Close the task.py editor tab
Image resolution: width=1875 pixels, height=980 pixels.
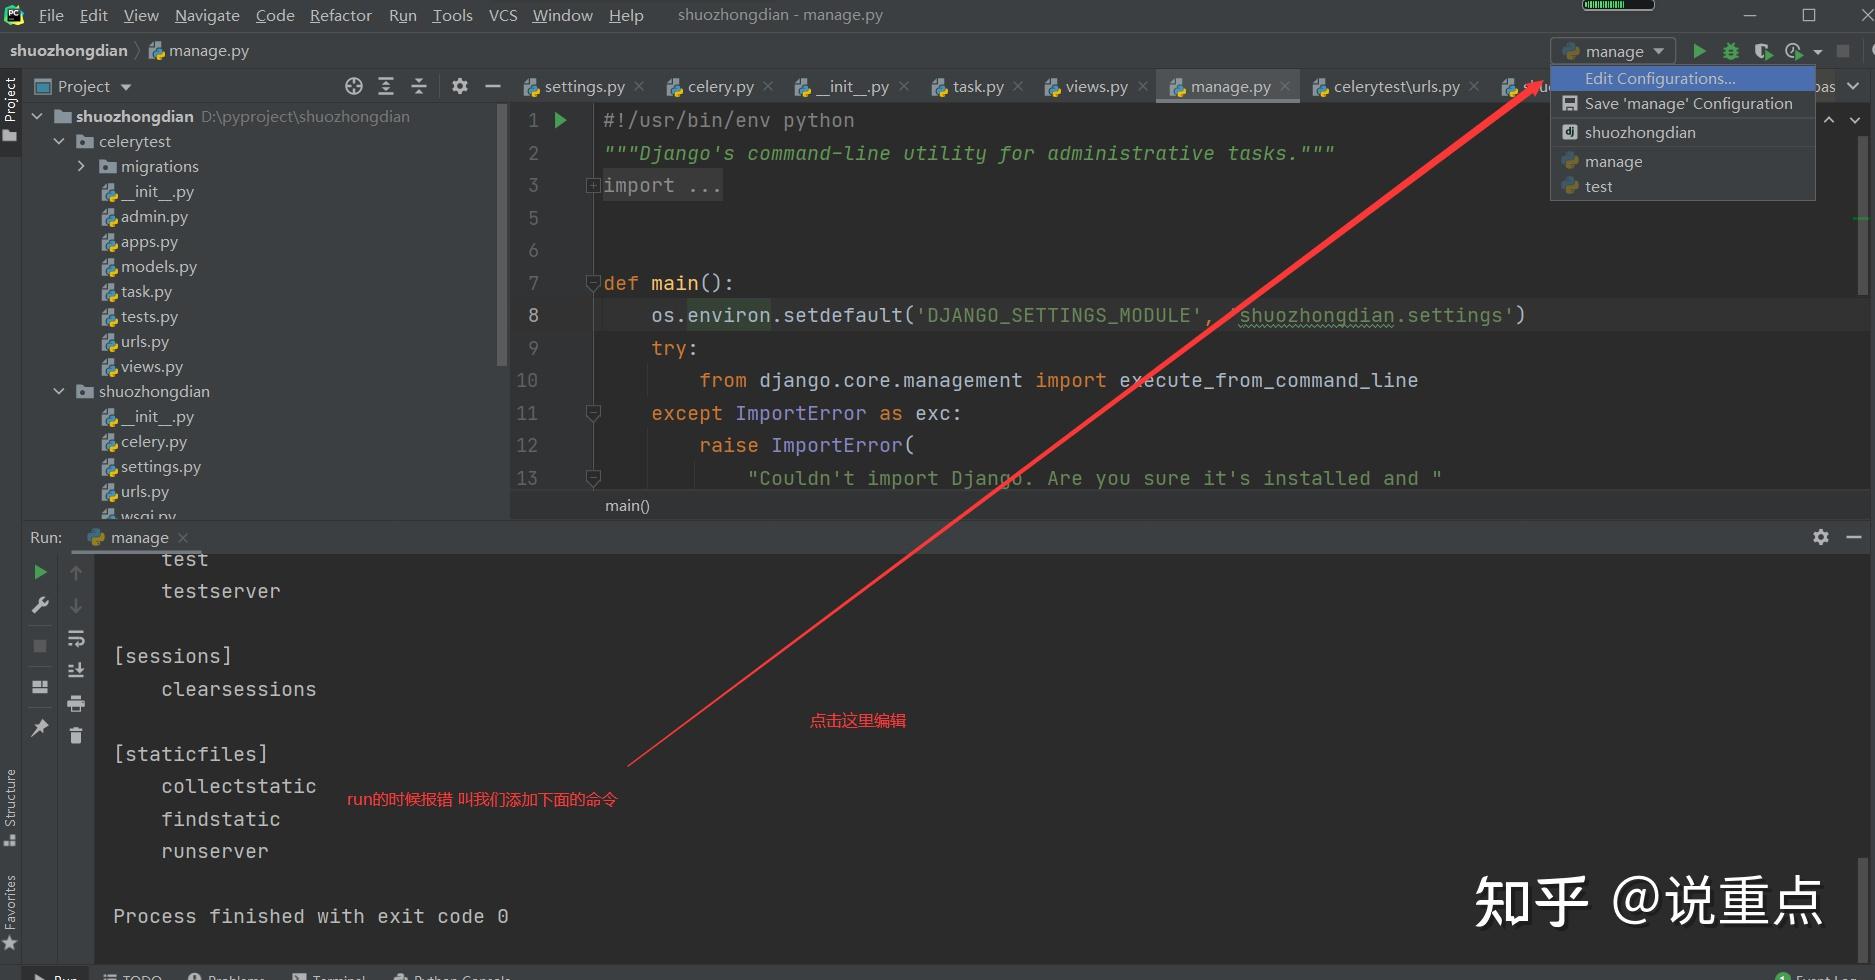(x=1018, y=87)
